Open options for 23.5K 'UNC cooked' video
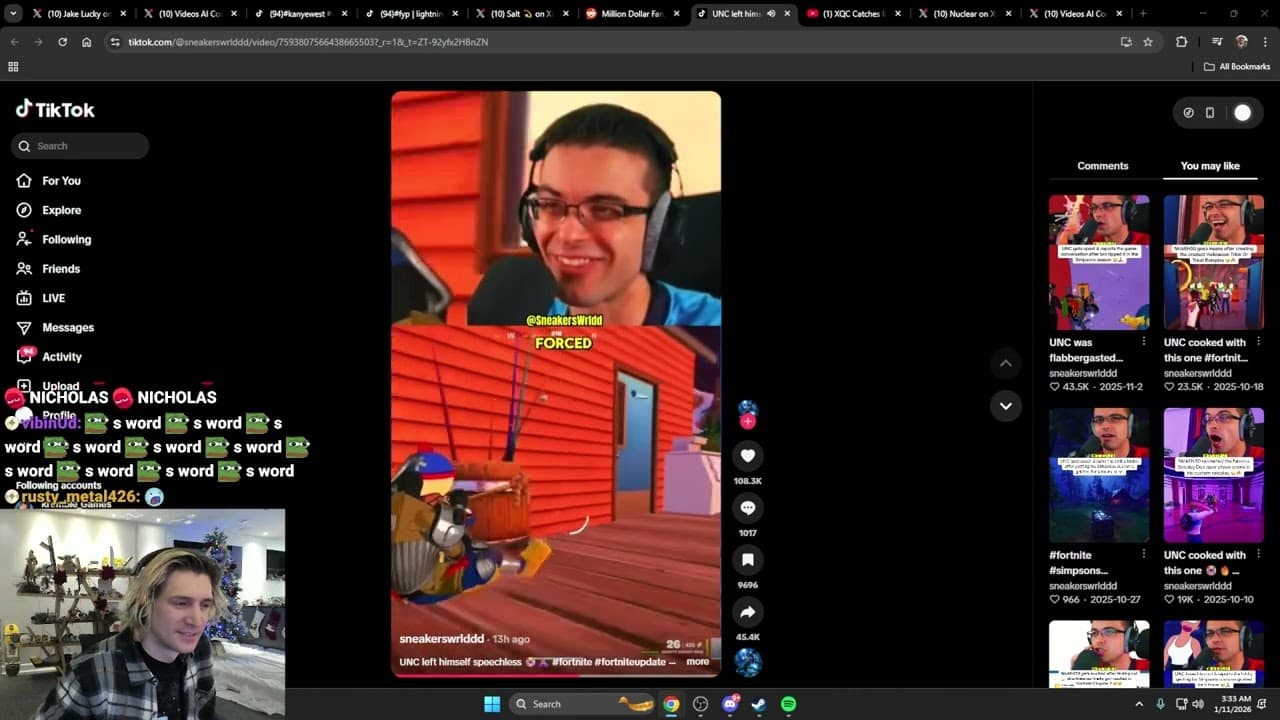Viewport: 1280px width, 720px height. (1258, 342)
